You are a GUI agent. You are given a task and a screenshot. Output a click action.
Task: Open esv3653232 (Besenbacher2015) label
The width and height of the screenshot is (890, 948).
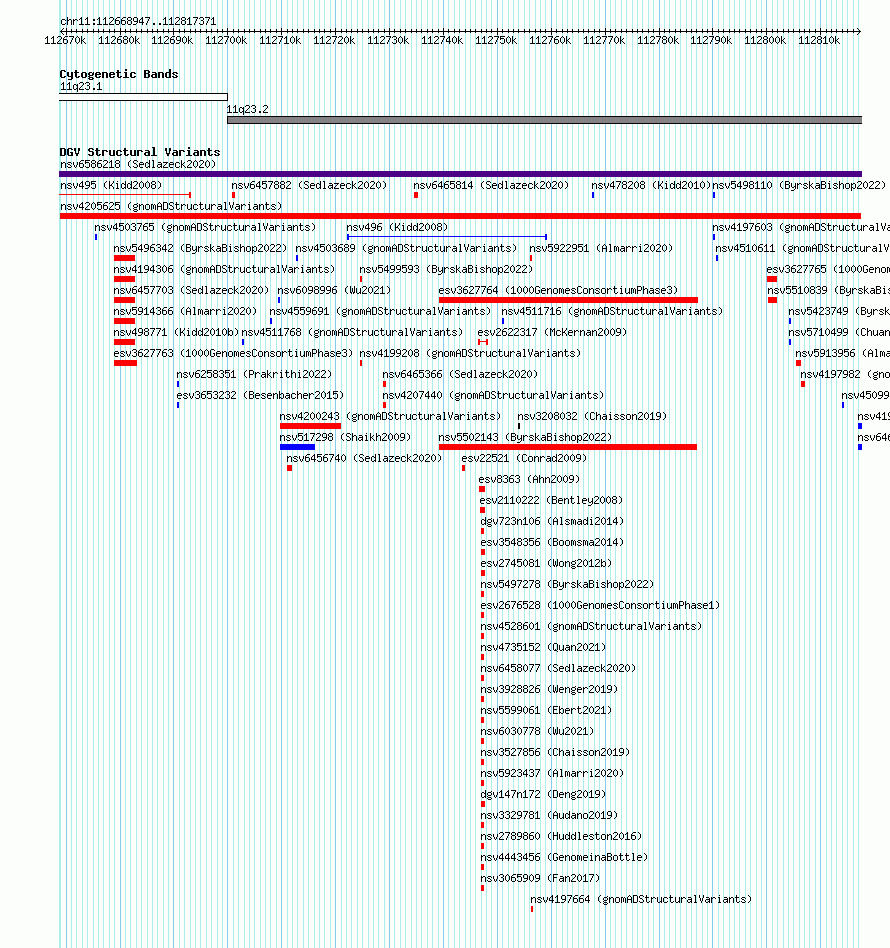point(260,396)
